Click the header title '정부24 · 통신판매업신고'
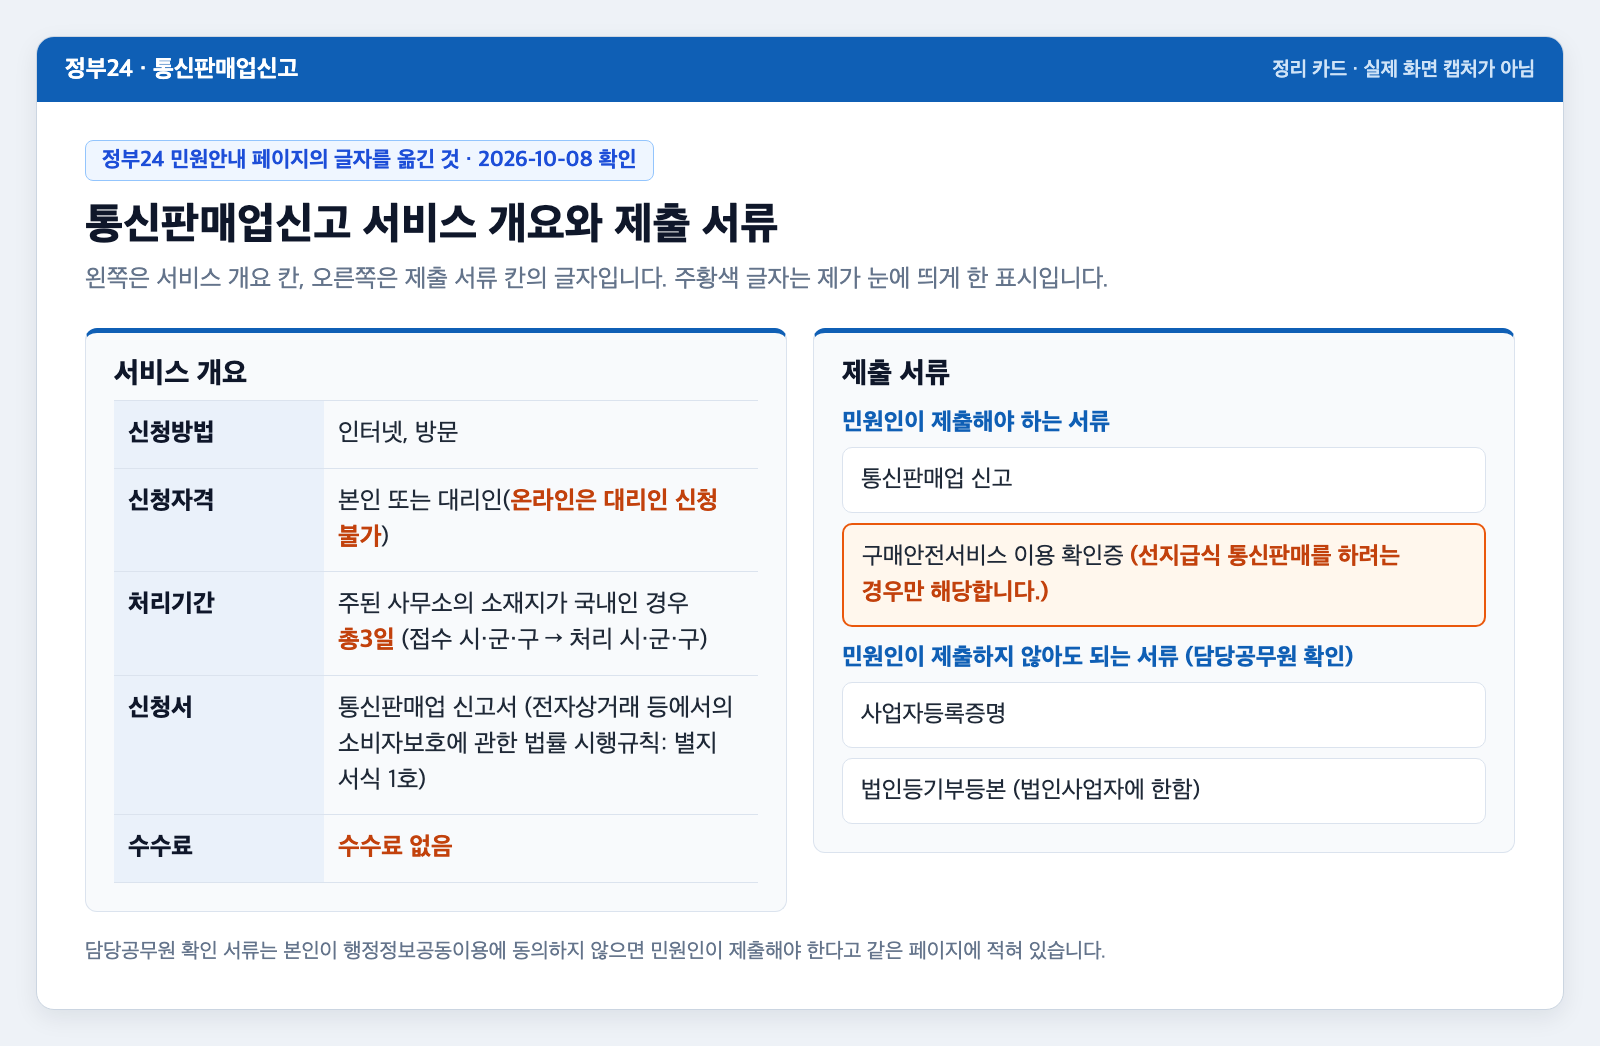Image resolution: width=1600 pixels, height=1046 pixels. [181, 68]
